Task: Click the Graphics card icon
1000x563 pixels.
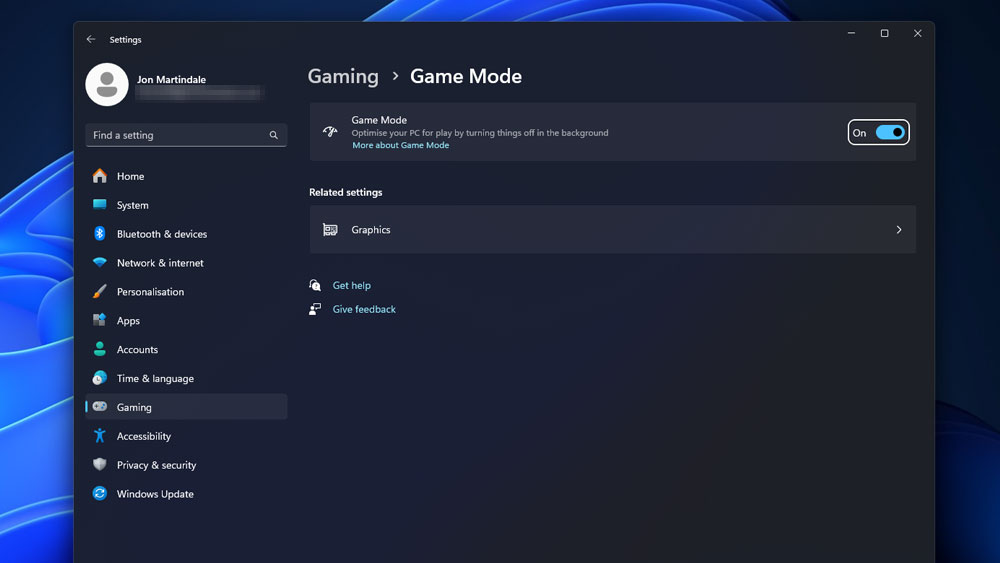Action: 330,230
